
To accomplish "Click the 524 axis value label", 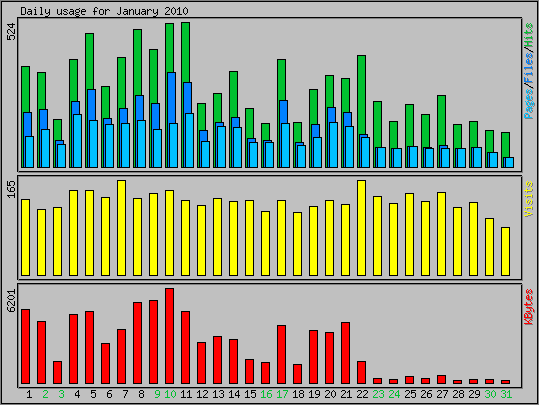I will click(11, 32).
